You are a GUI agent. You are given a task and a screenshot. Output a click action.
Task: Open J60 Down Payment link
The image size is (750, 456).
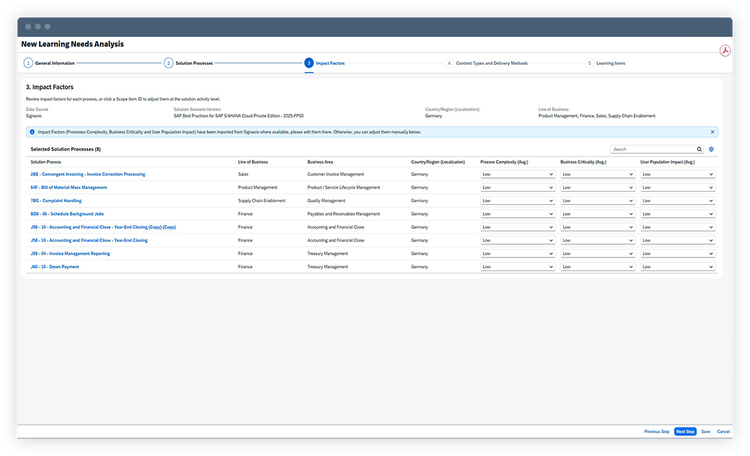tap(55, 267)
